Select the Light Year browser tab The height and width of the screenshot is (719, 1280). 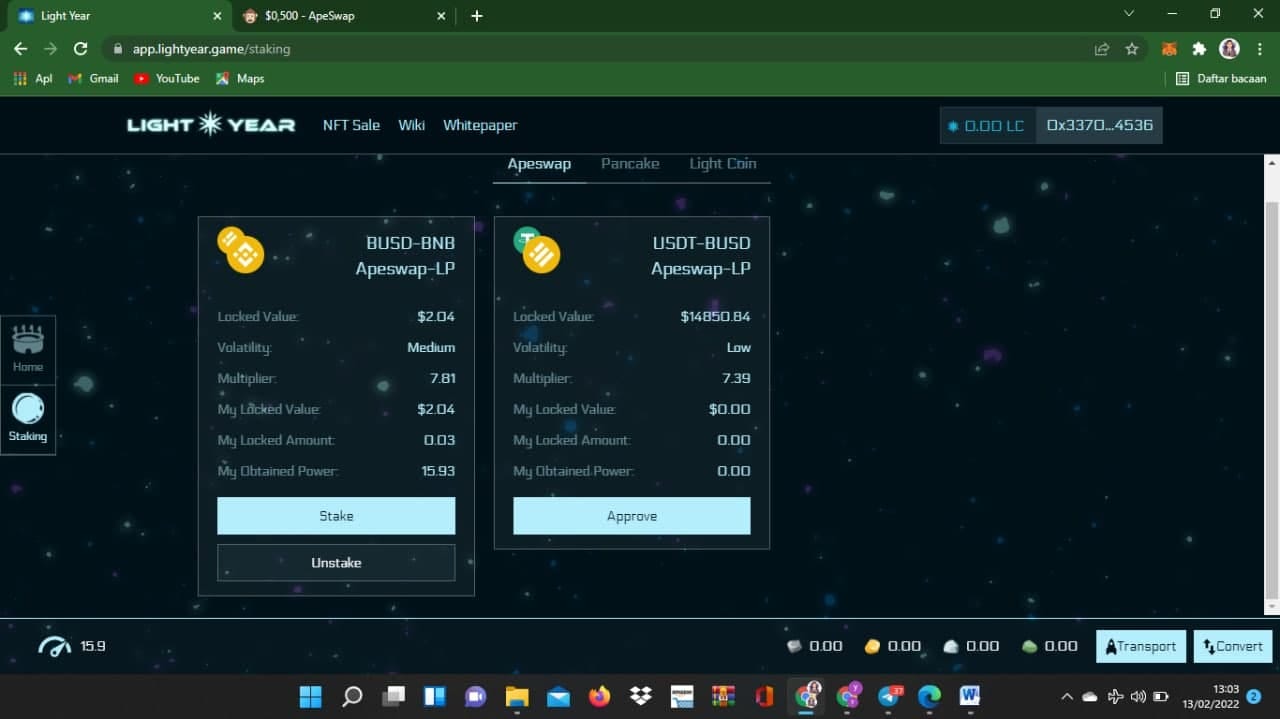[118, 16]
